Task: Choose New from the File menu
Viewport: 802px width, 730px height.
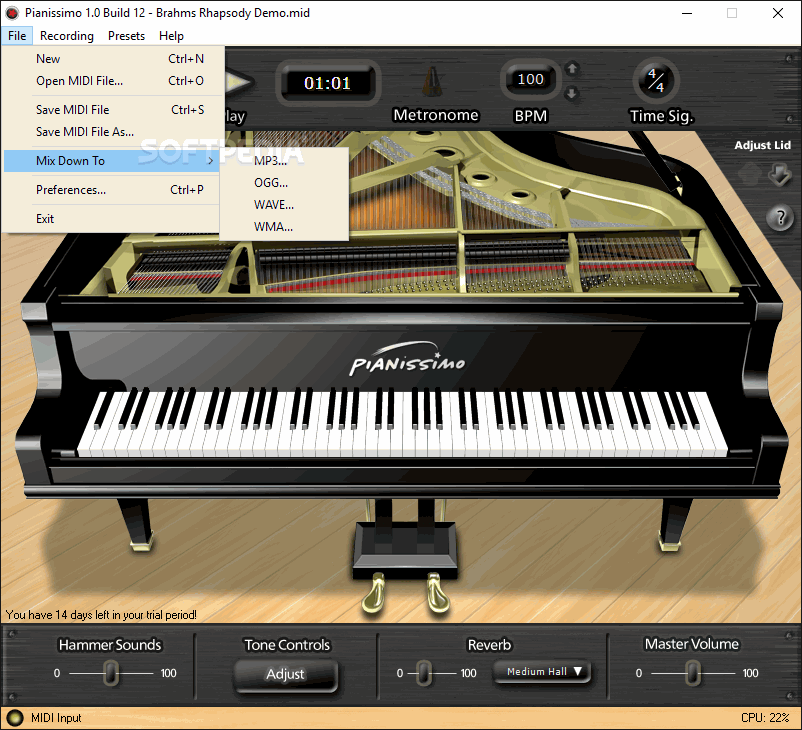Action: click(x=113, y=59)
